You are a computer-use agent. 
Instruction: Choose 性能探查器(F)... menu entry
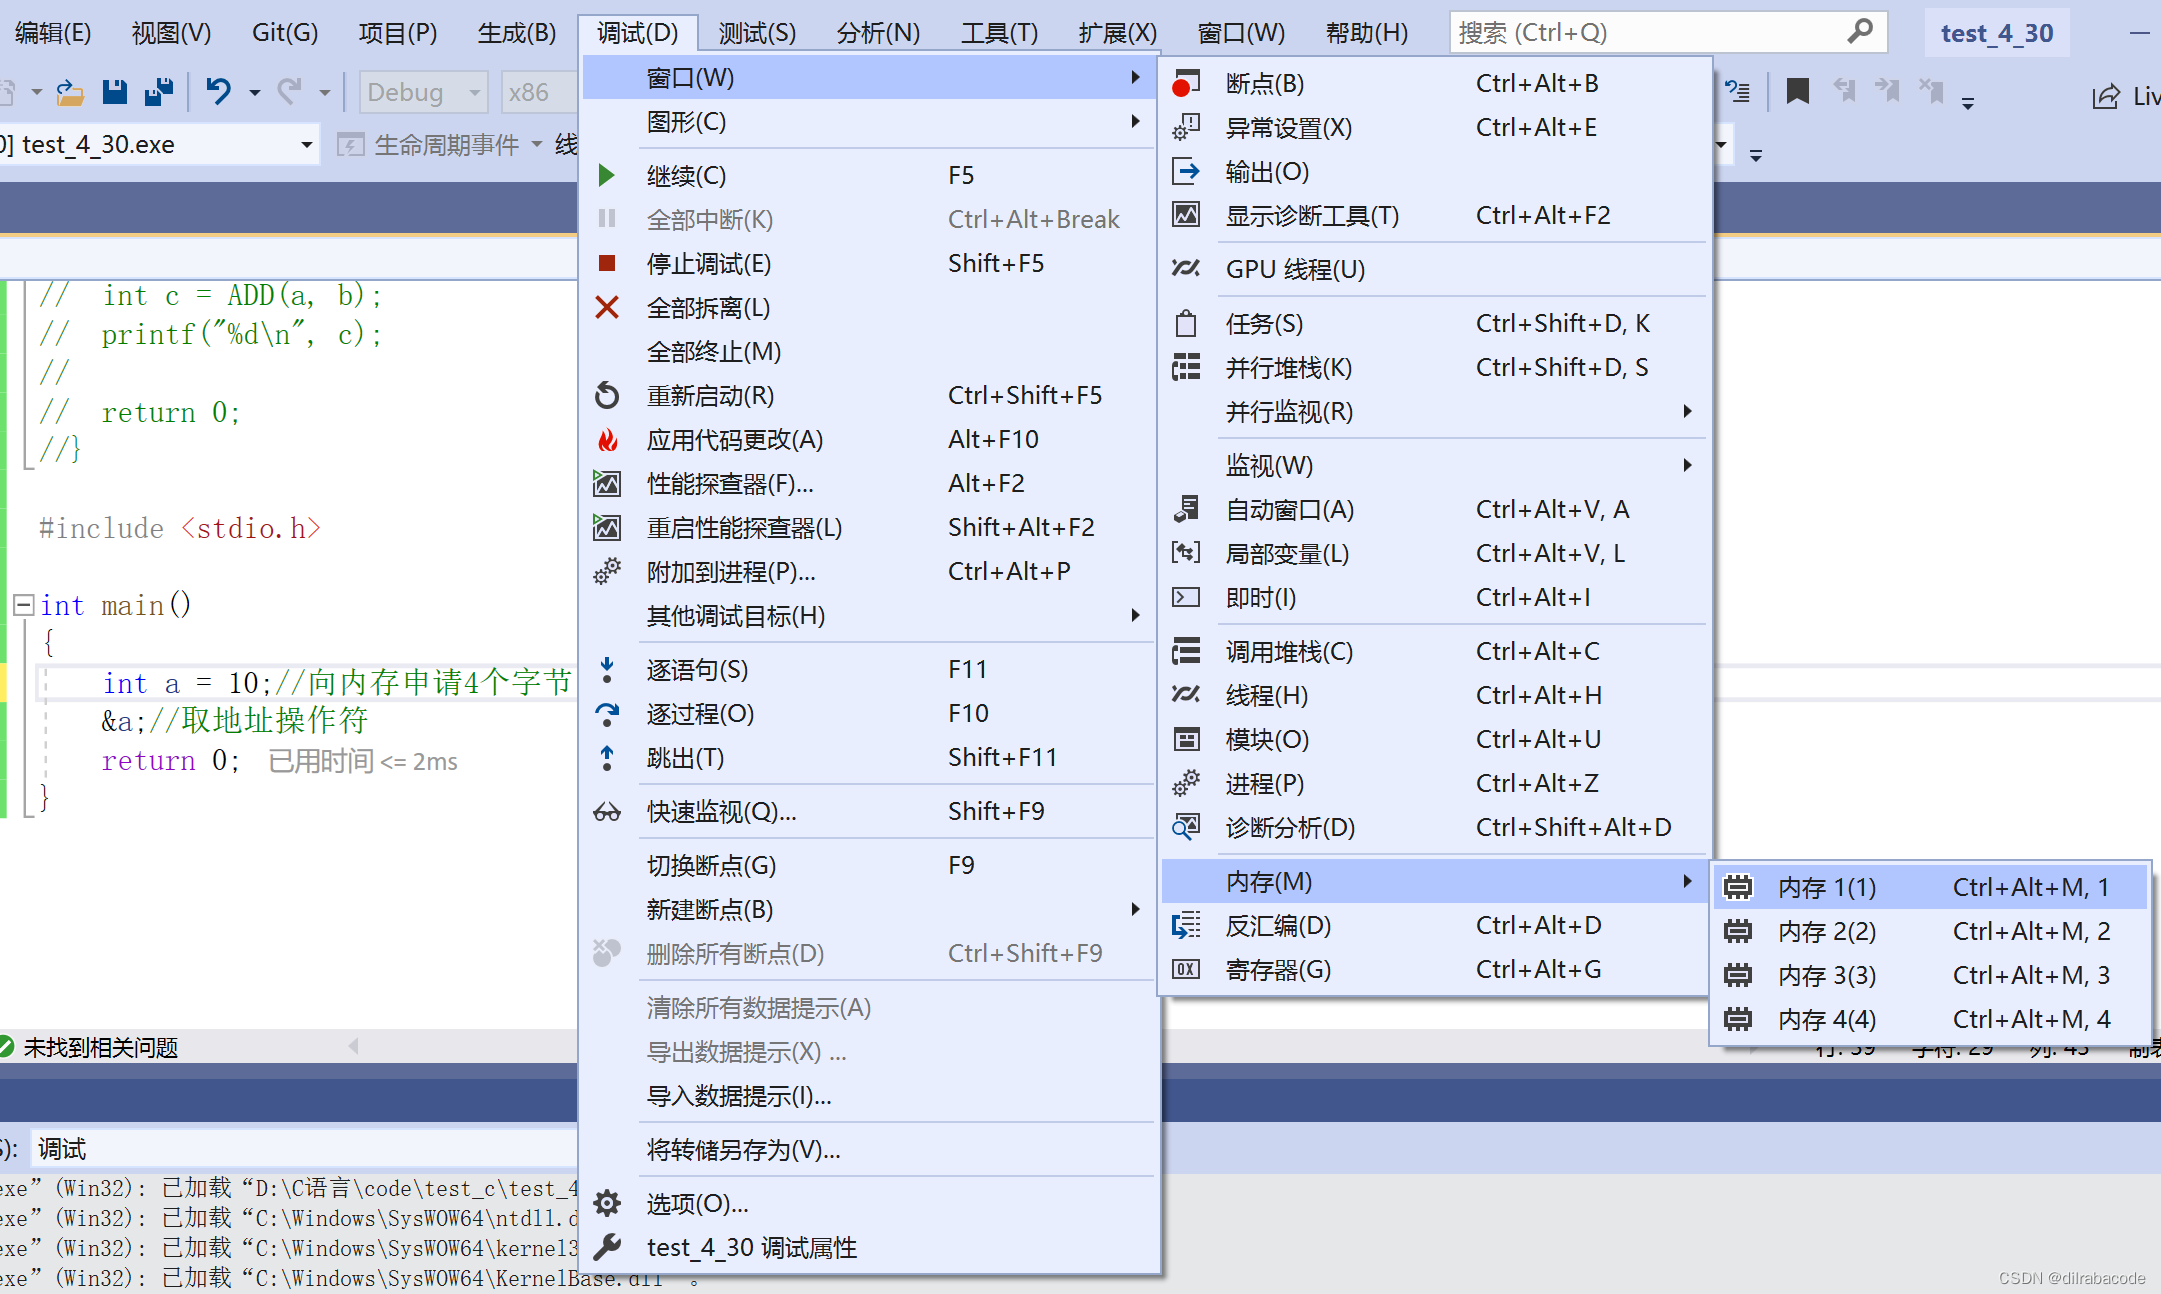[x=867, y=484]
